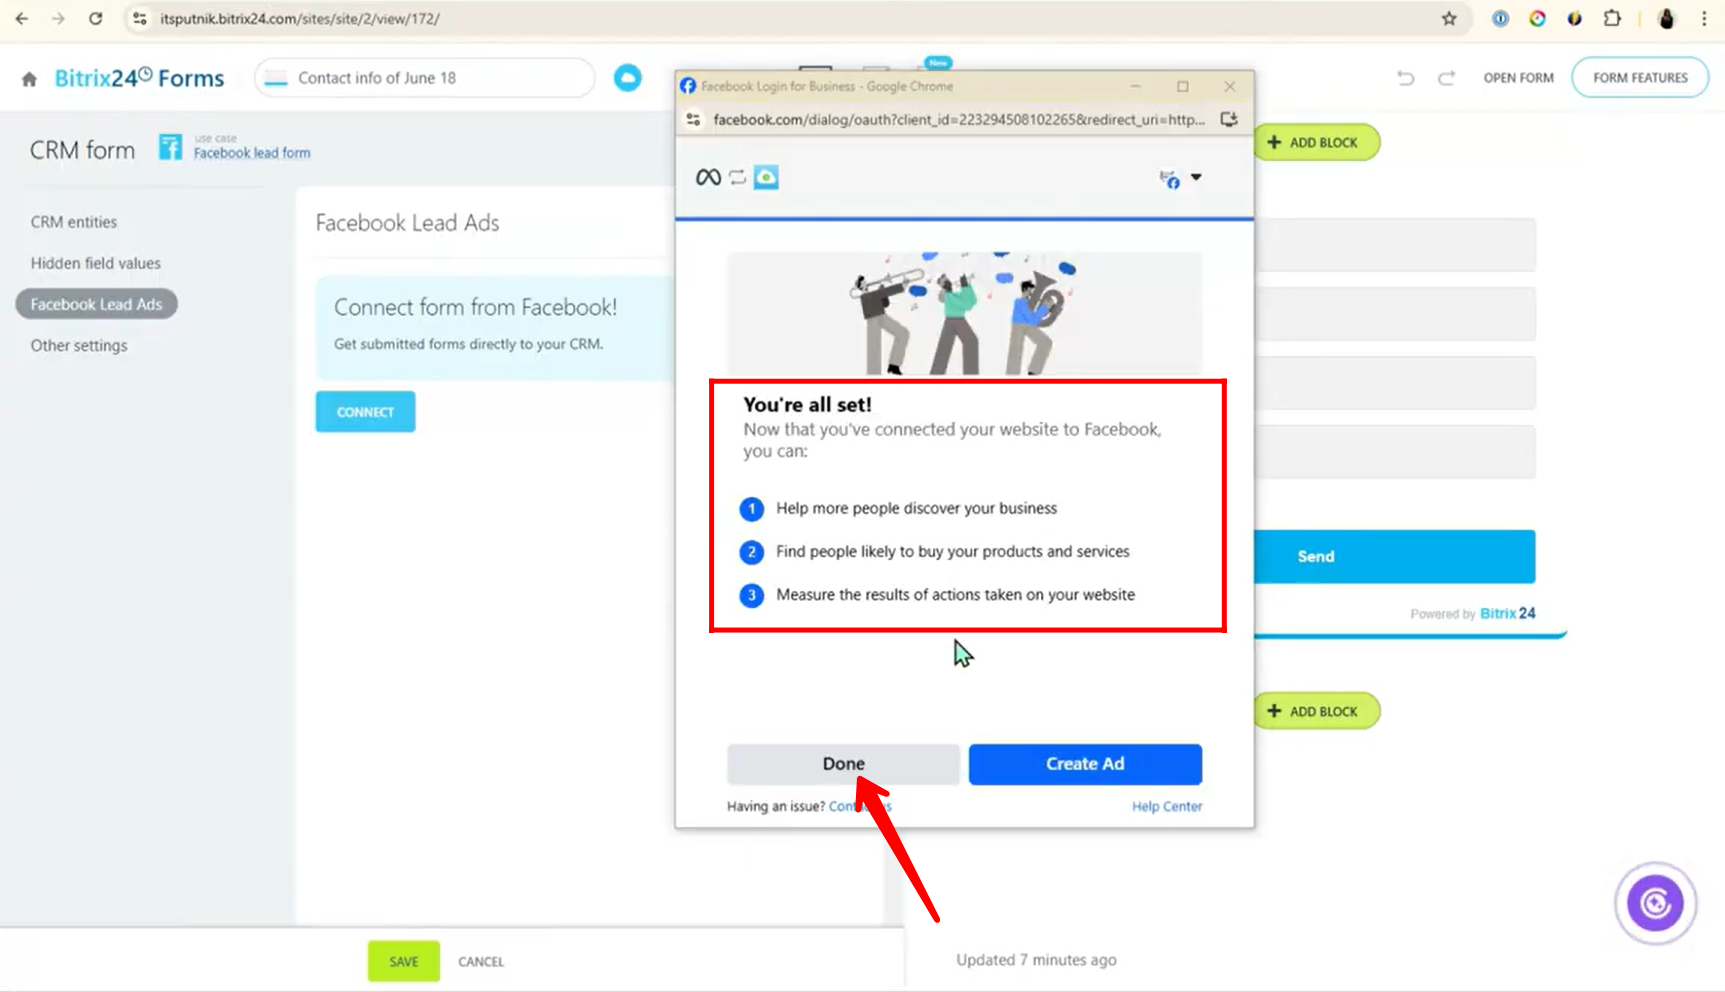This screenshot has width=1725, height=992.
Task: Open the 1Password extension icon
Action: [1500, 19]
